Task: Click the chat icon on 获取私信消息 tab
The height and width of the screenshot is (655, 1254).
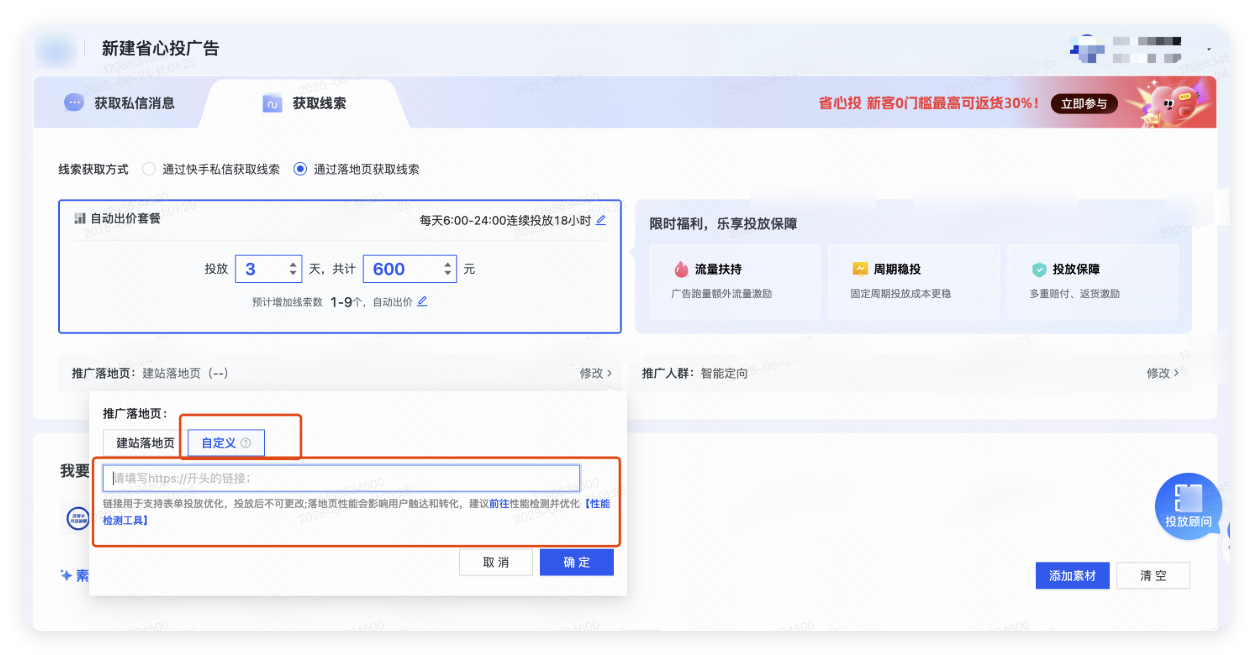Action: point(73,102)
